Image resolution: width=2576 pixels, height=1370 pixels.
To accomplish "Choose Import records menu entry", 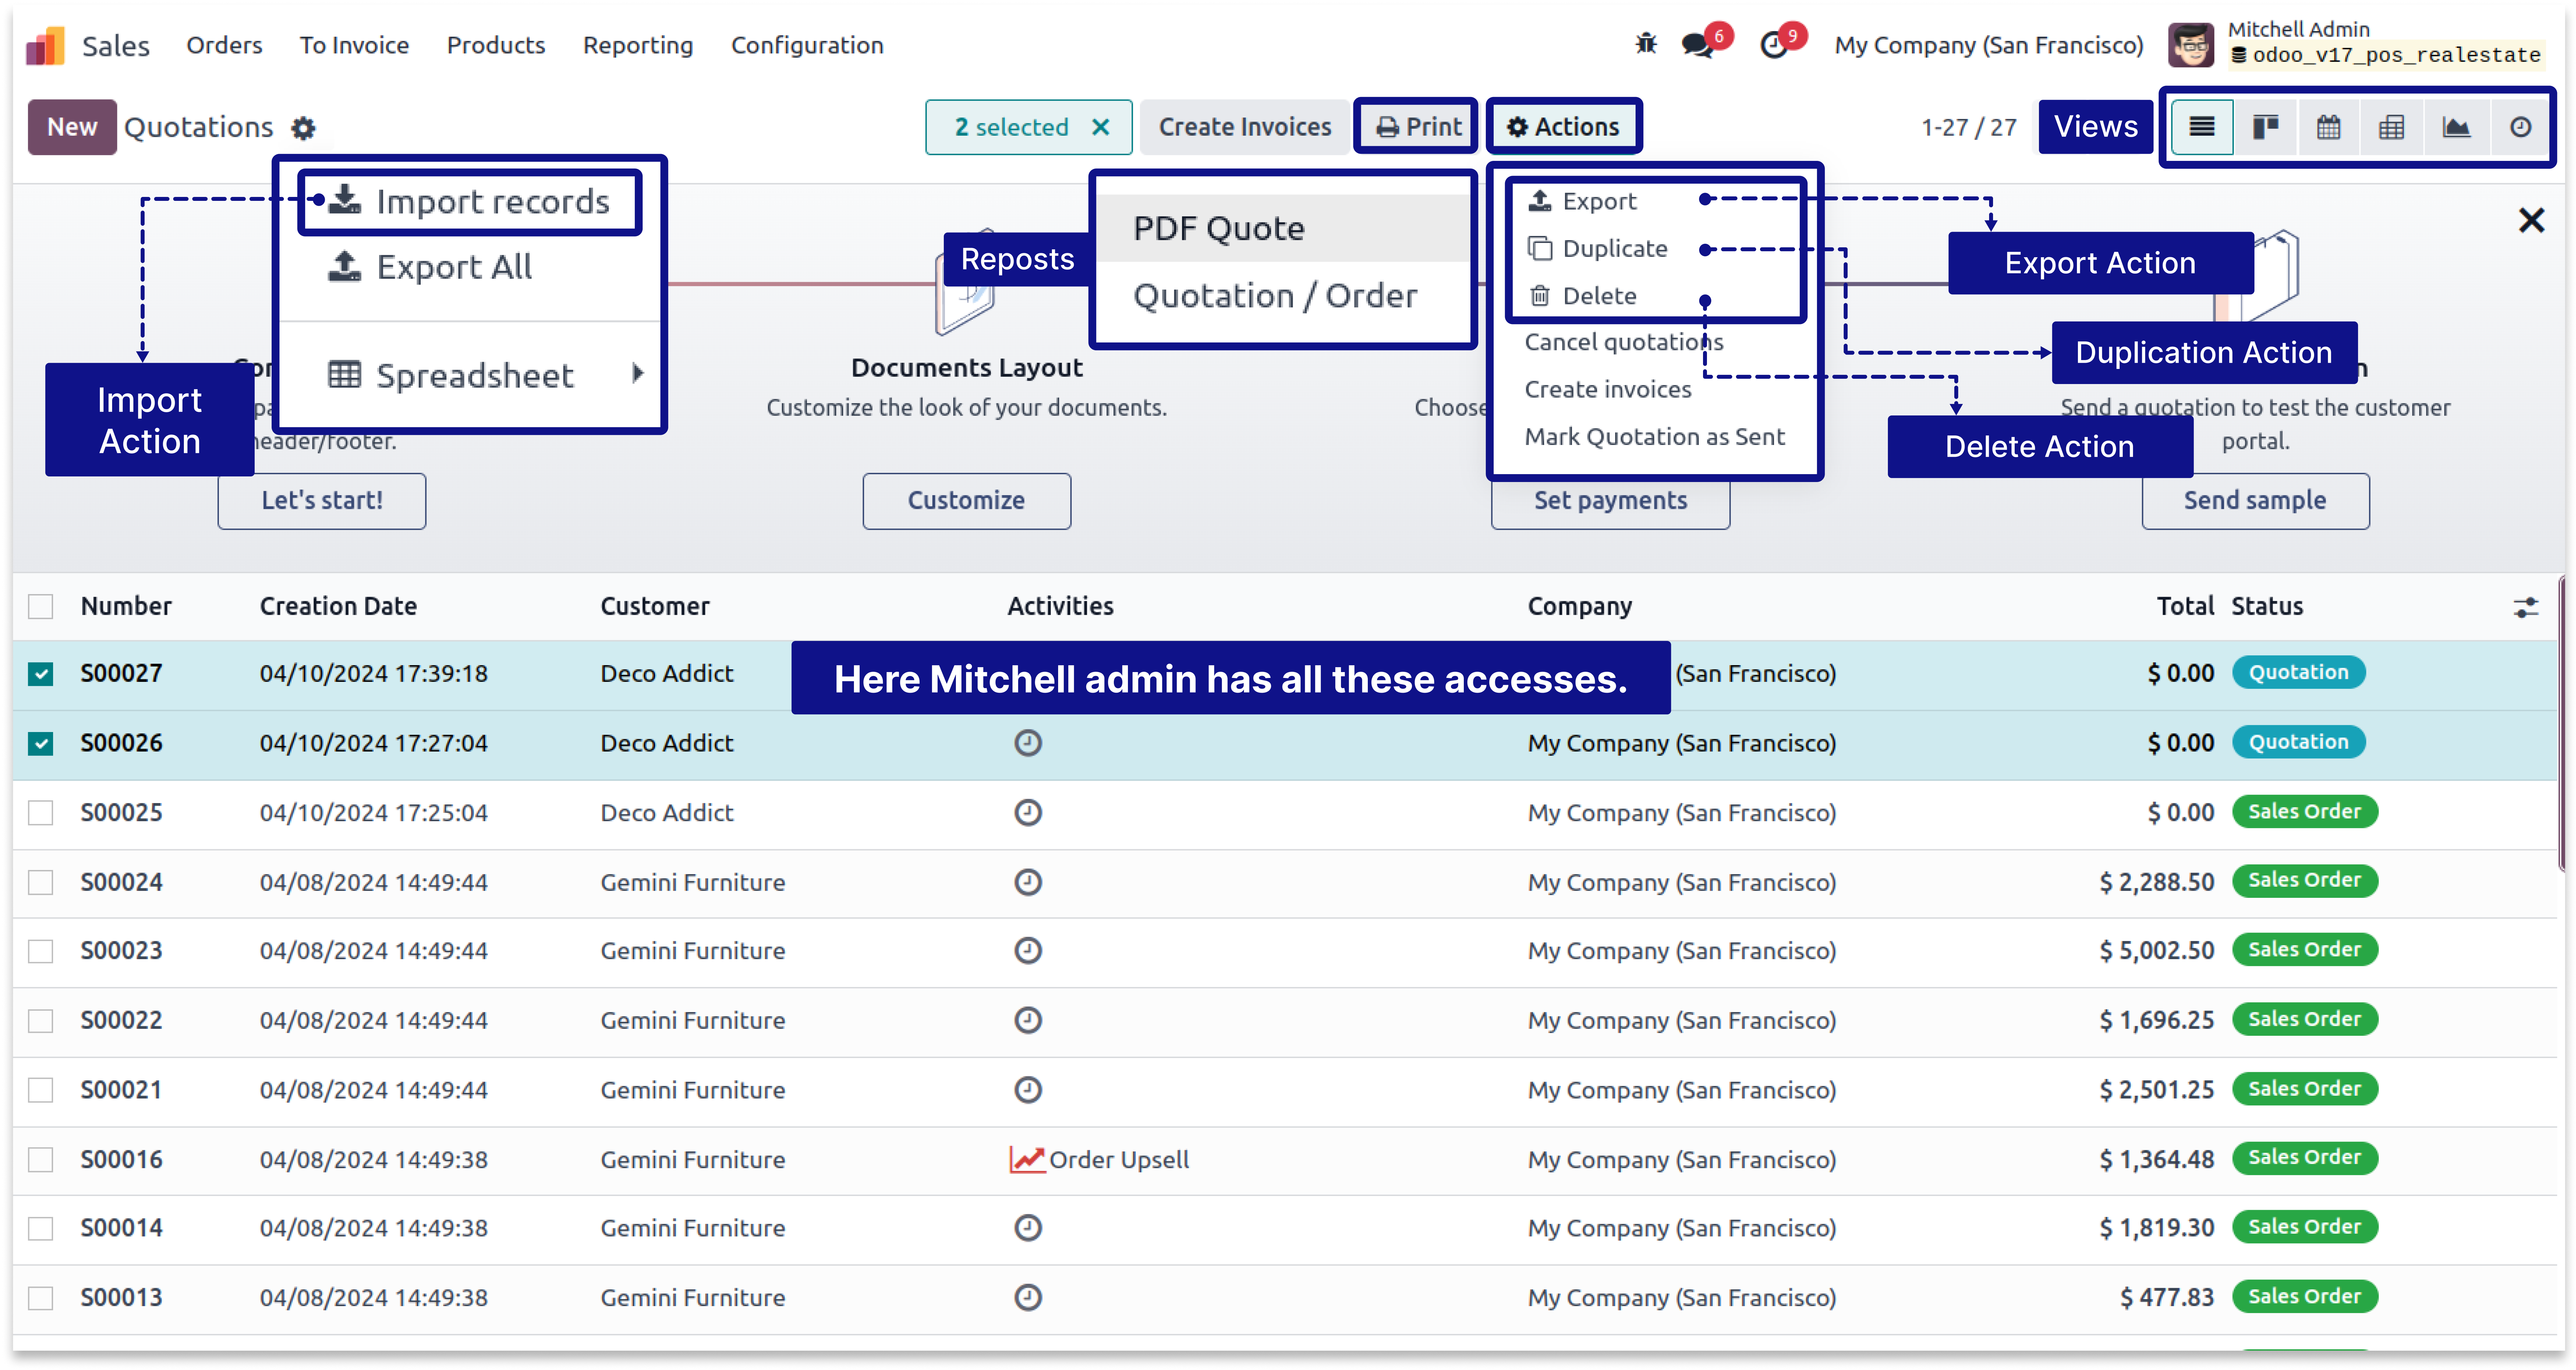I will pyautogui.click(x=470, y=202).
